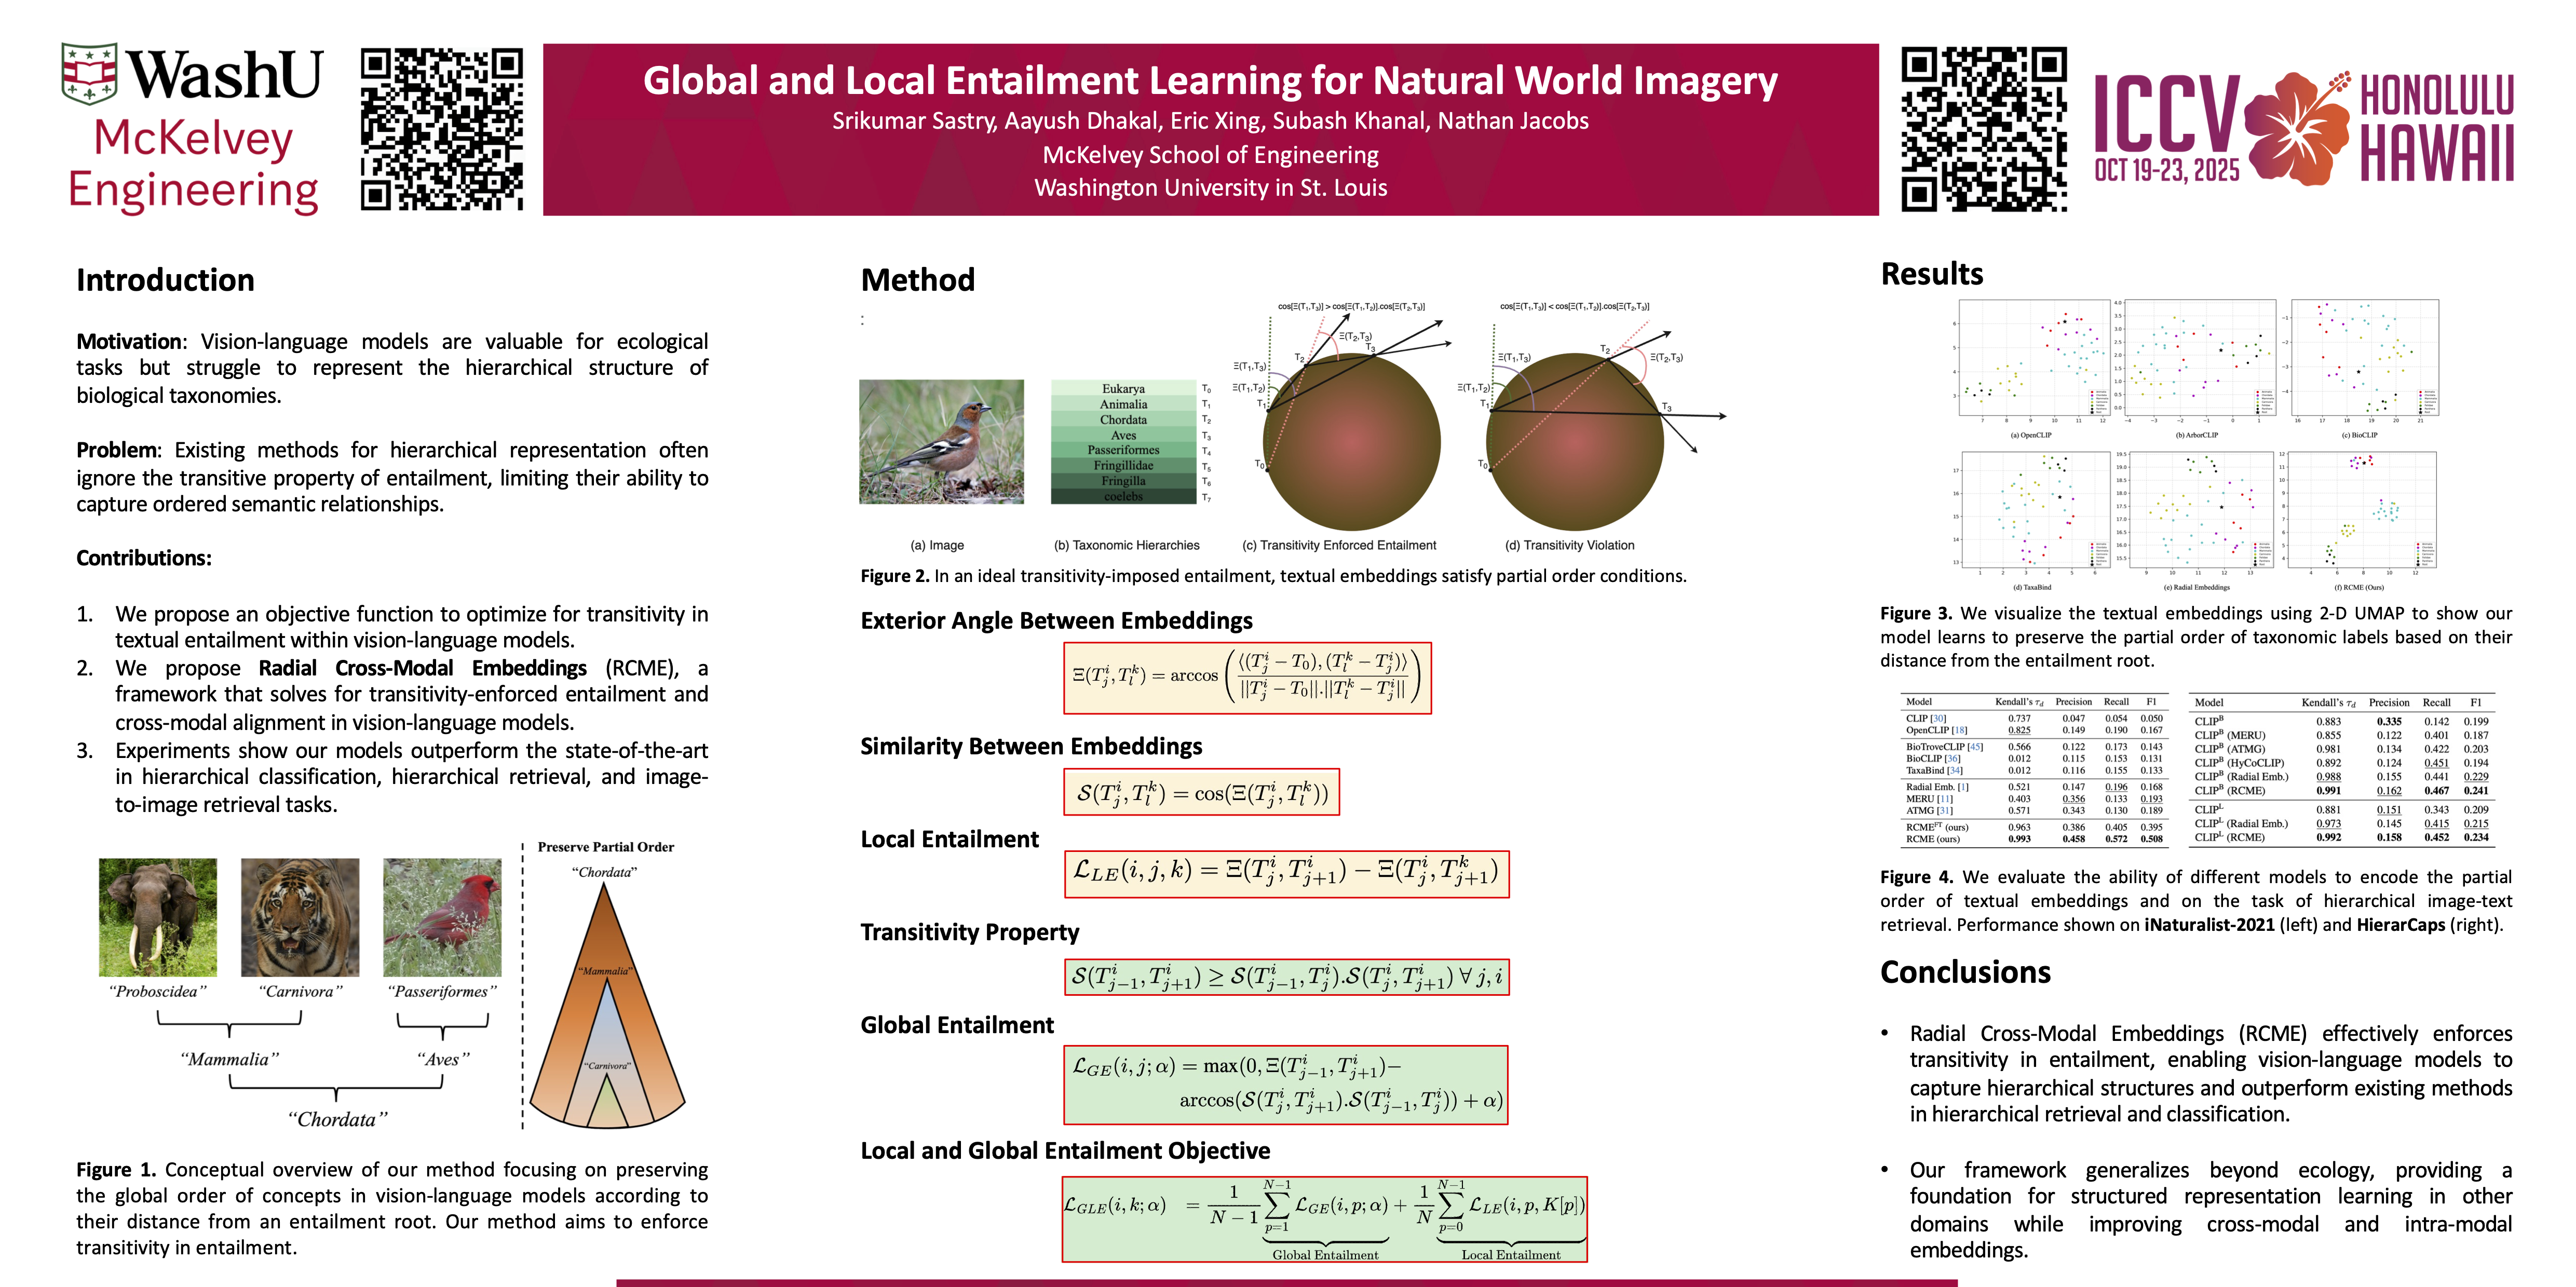The image size is (2576, 1287).
Task: Click the Honolulu Hawaii logo text
Action: [2436, 128]
